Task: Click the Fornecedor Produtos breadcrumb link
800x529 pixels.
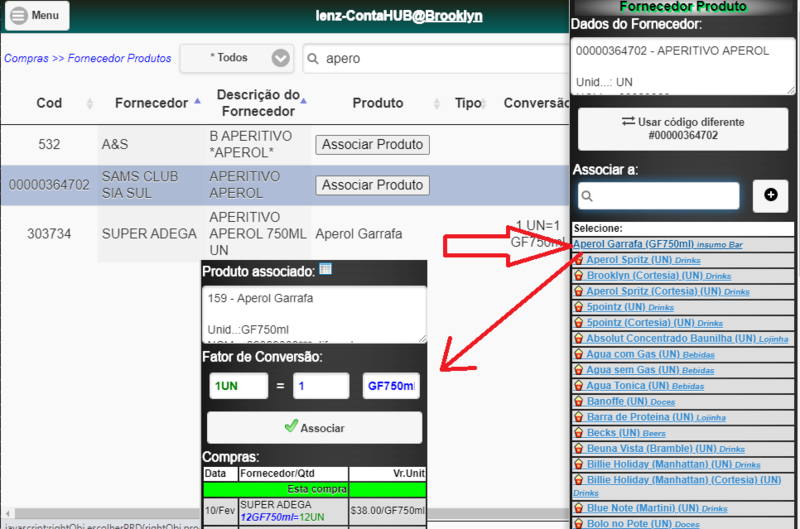Action: 119,58
